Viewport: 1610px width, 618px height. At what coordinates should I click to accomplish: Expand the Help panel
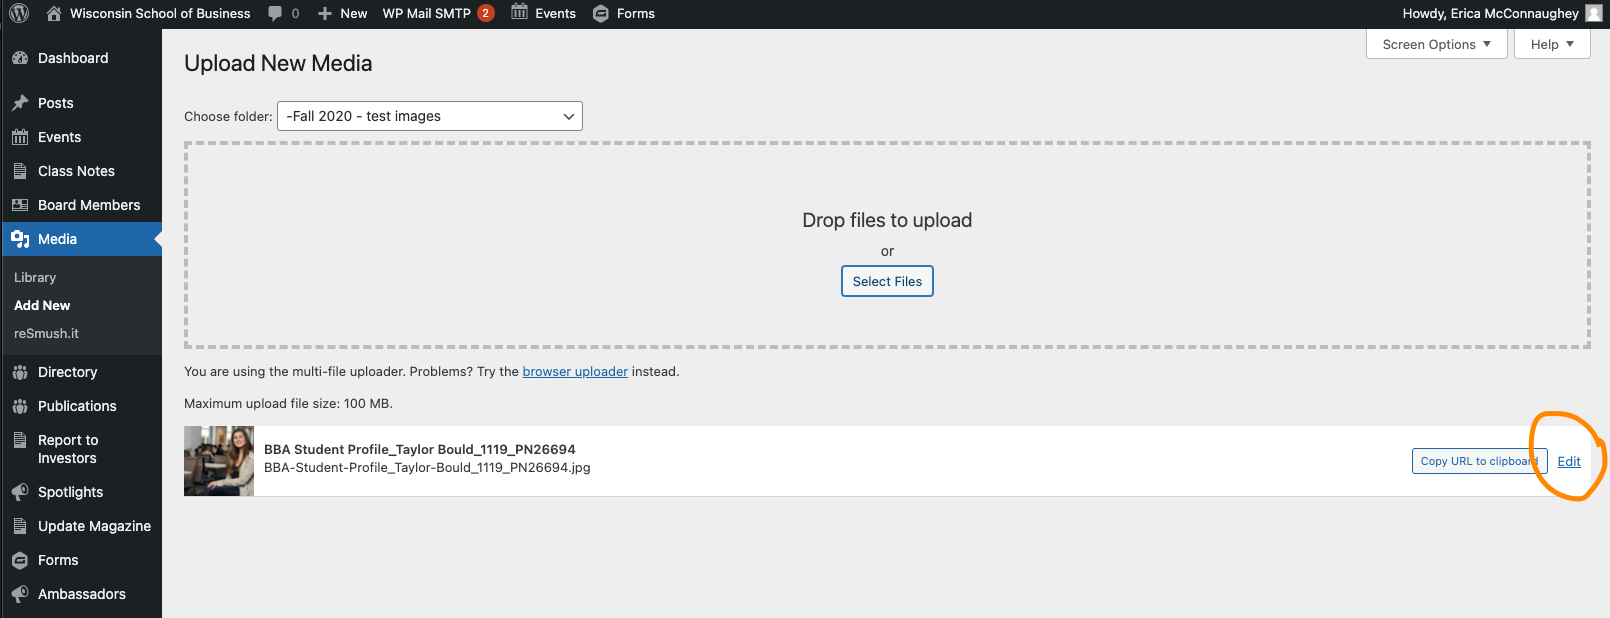pyautogui.click(x=1551, y=44)
